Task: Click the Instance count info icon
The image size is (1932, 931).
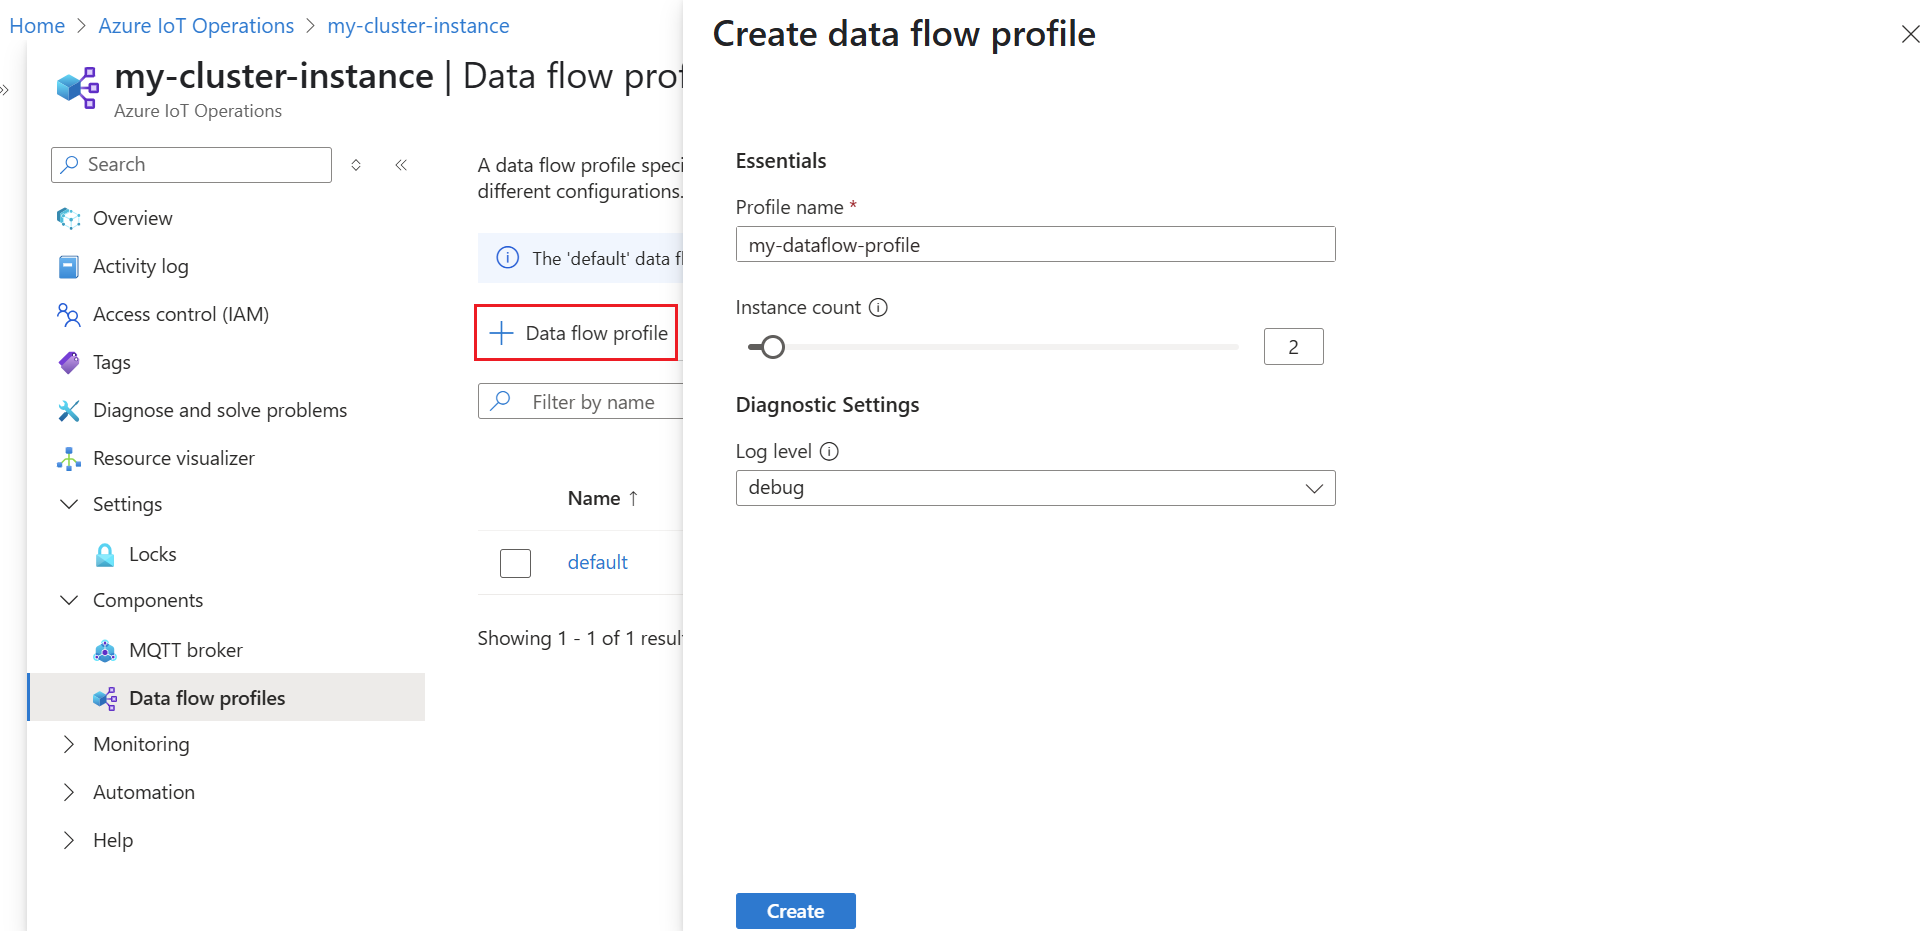Action: tap(878, 307)
